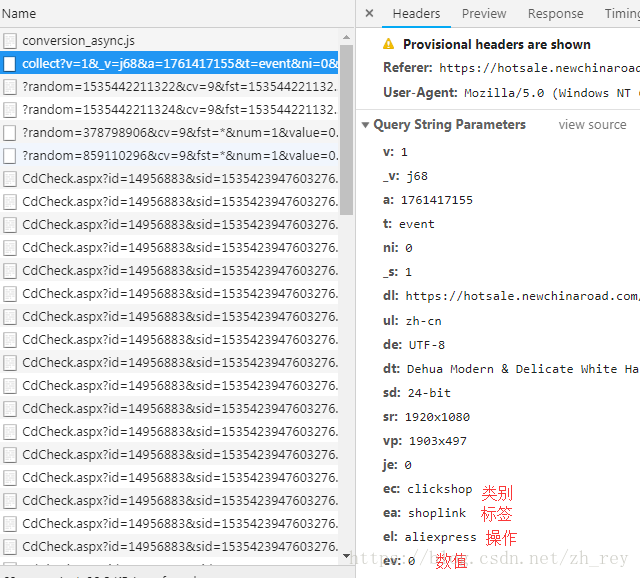
Task: Click the 'ea: shoplink' parameter
Action: 424,513
